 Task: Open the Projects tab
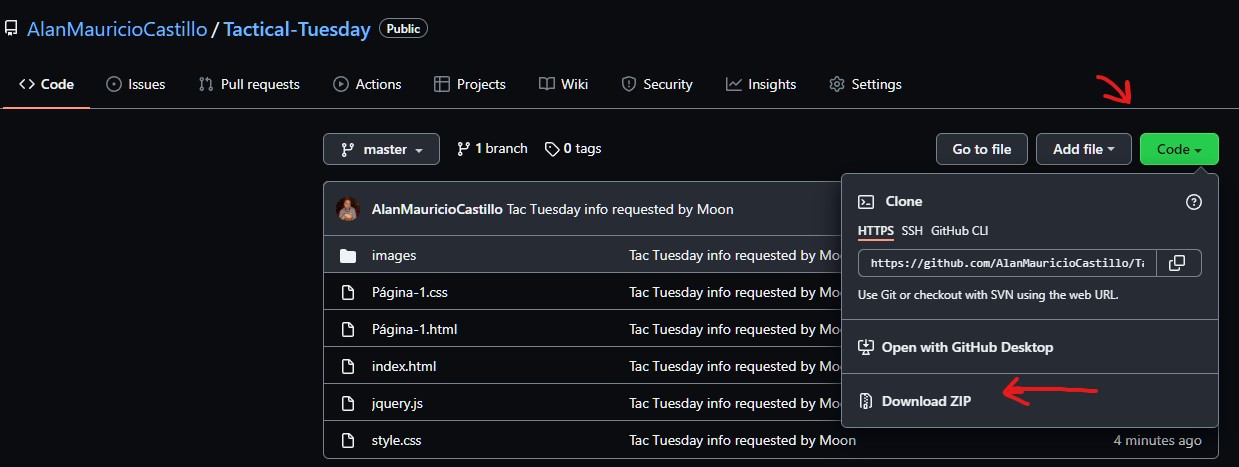[470, 84]
